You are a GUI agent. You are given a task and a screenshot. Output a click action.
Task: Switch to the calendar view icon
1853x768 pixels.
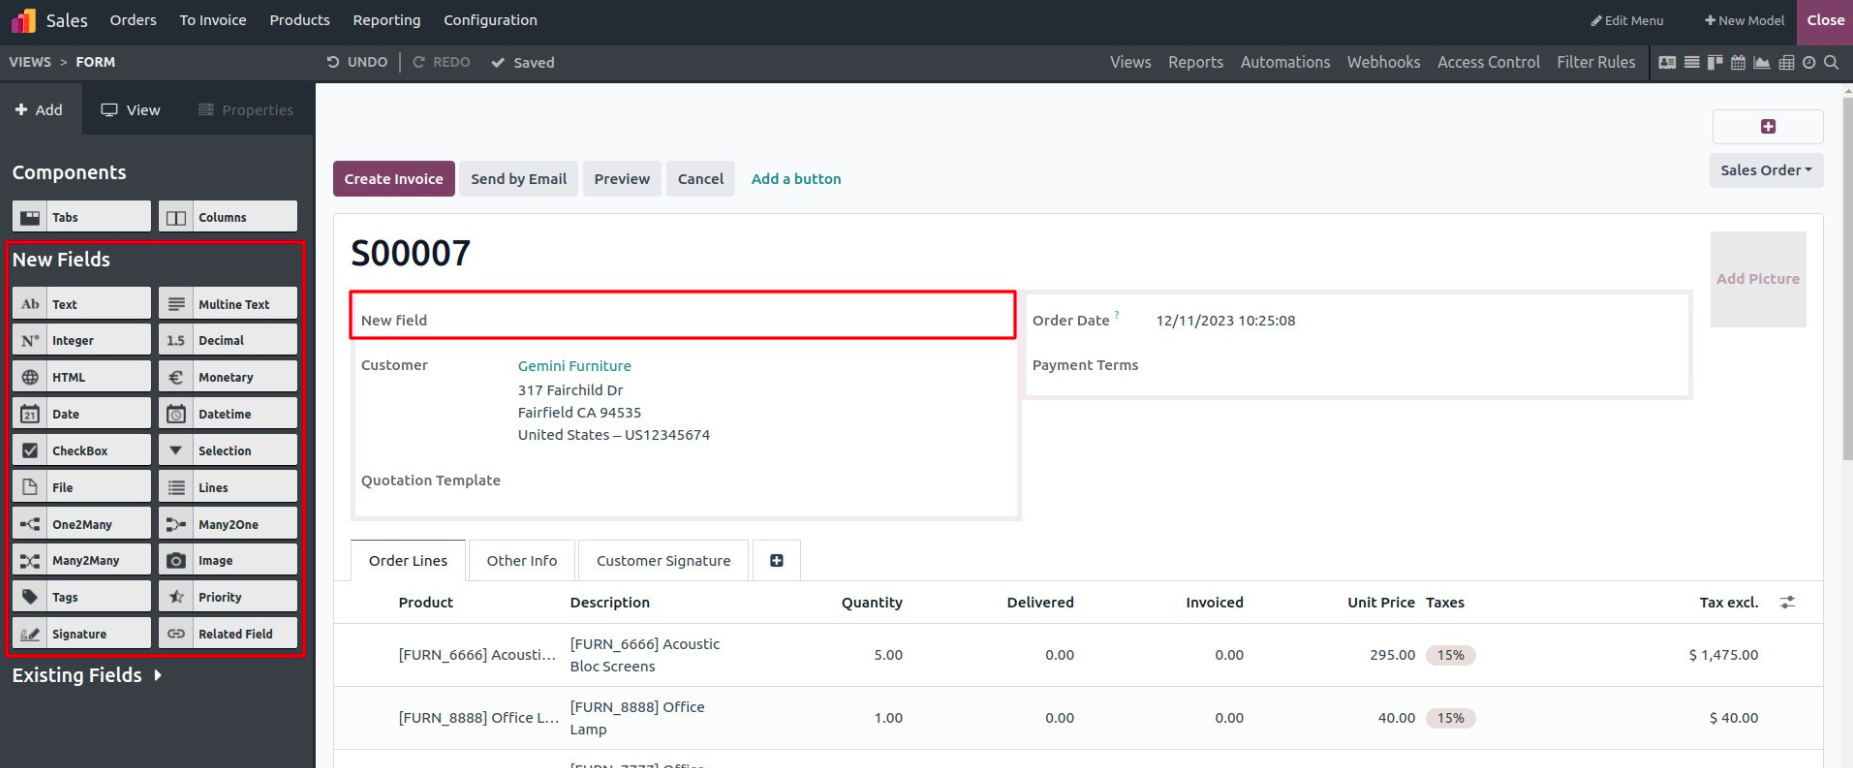tap(1738, 62)
